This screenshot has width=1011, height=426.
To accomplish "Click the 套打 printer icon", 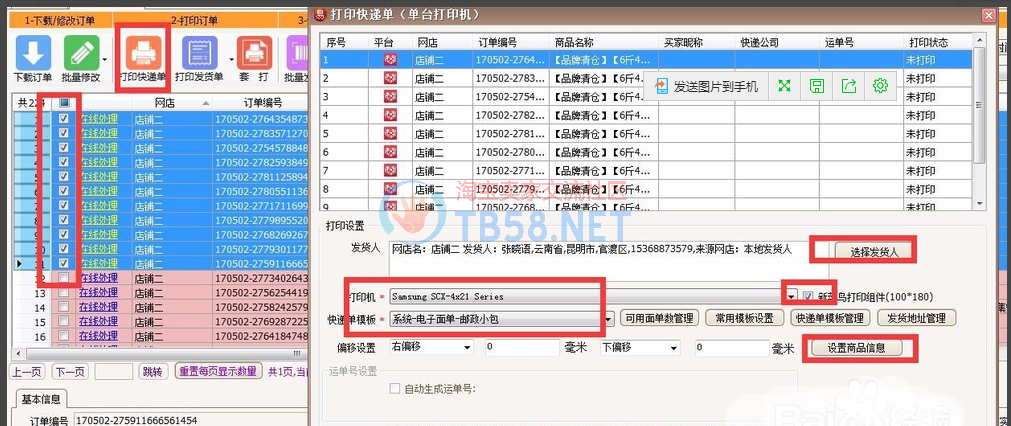I will pyautogui.click(x=253, y=53).
